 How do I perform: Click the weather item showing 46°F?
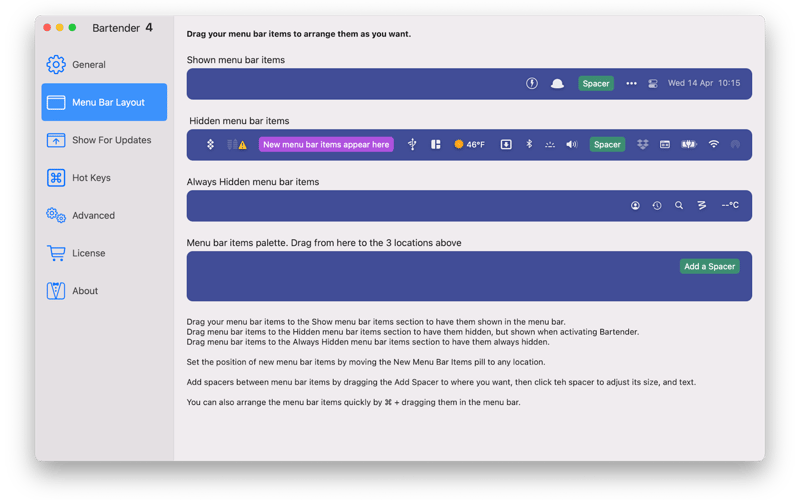point(469,144)
